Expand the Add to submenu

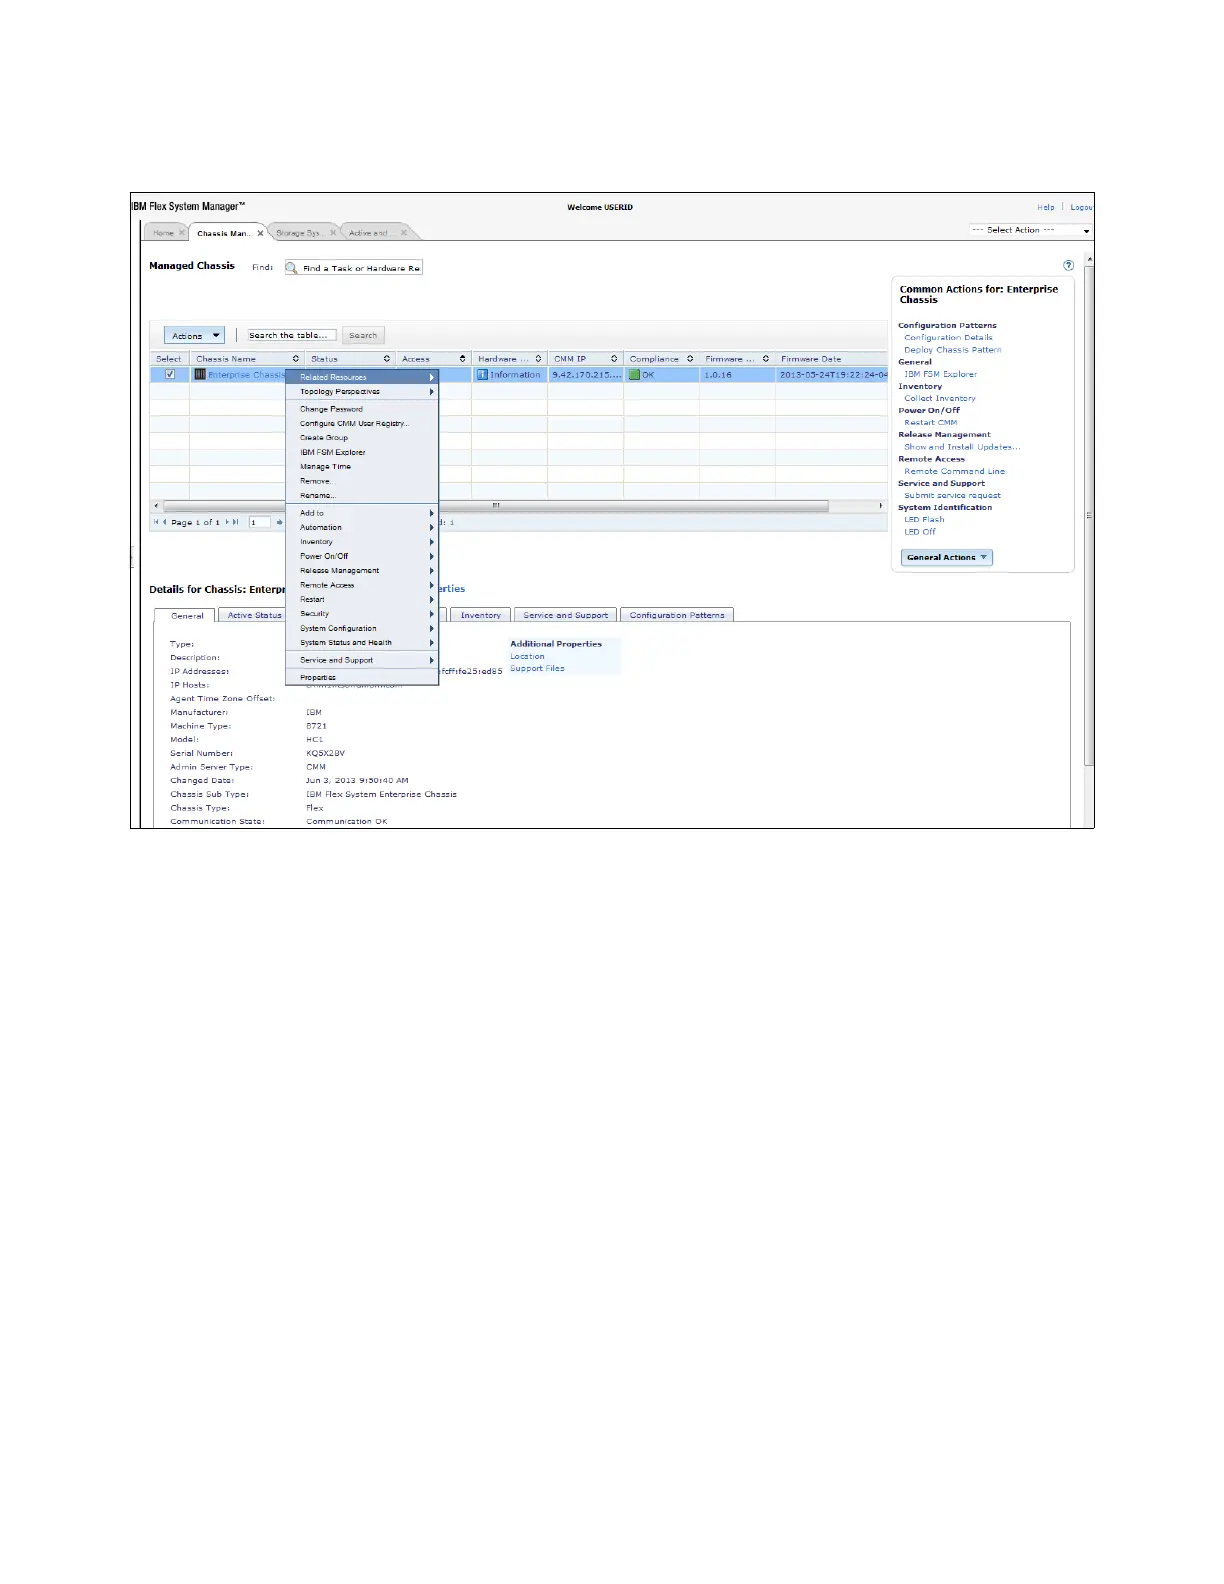pyautogui.click(x=362, y=513)
